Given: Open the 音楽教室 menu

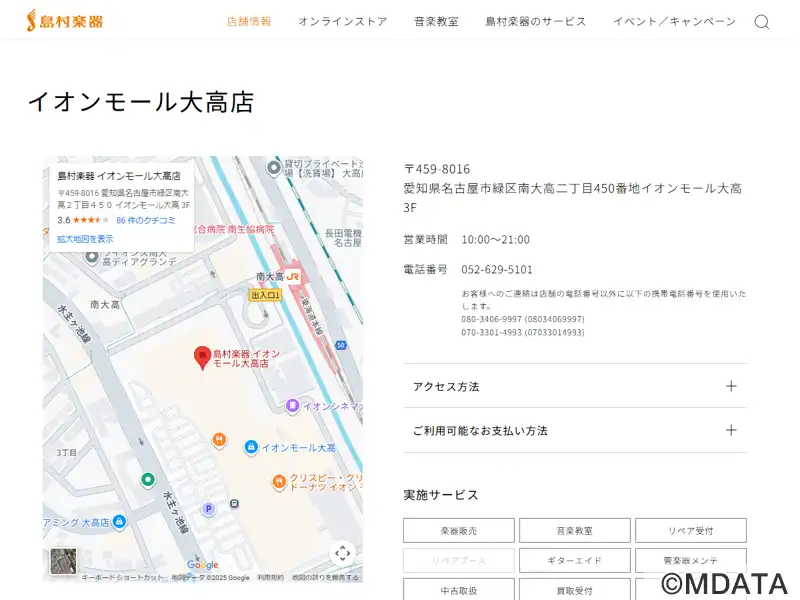Looking at the screenshot, I should (x=436, y=21).
